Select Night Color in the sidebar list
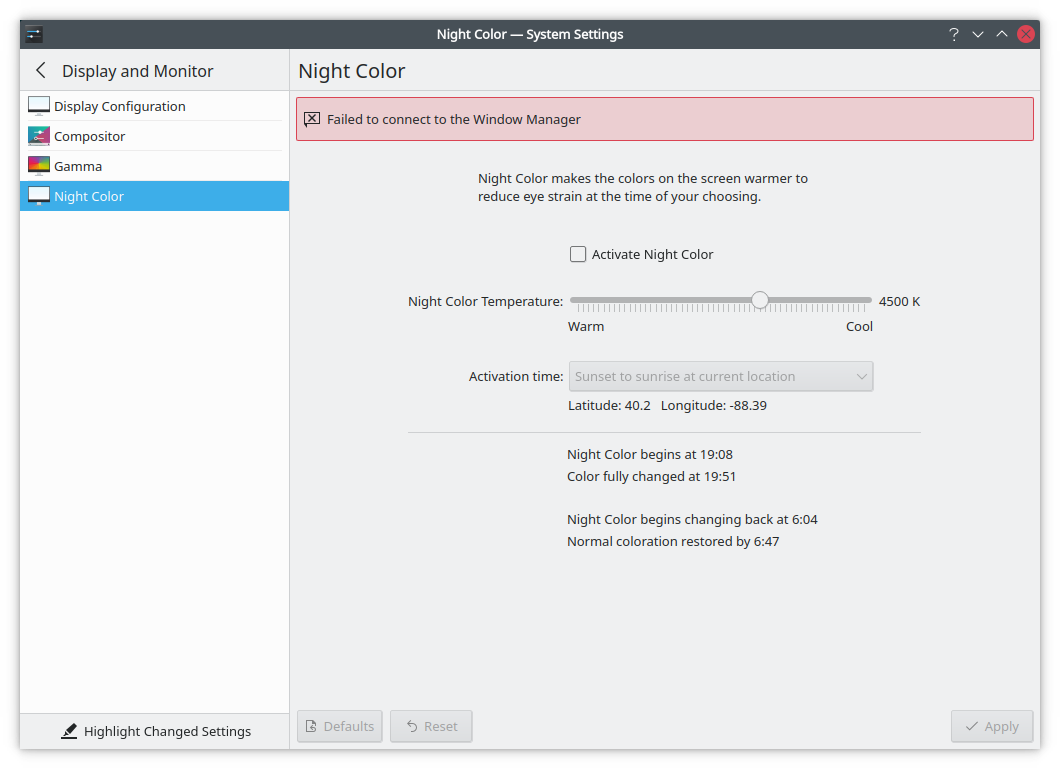Viewport: 1060px width, 769px height. (x=154, y=196)
